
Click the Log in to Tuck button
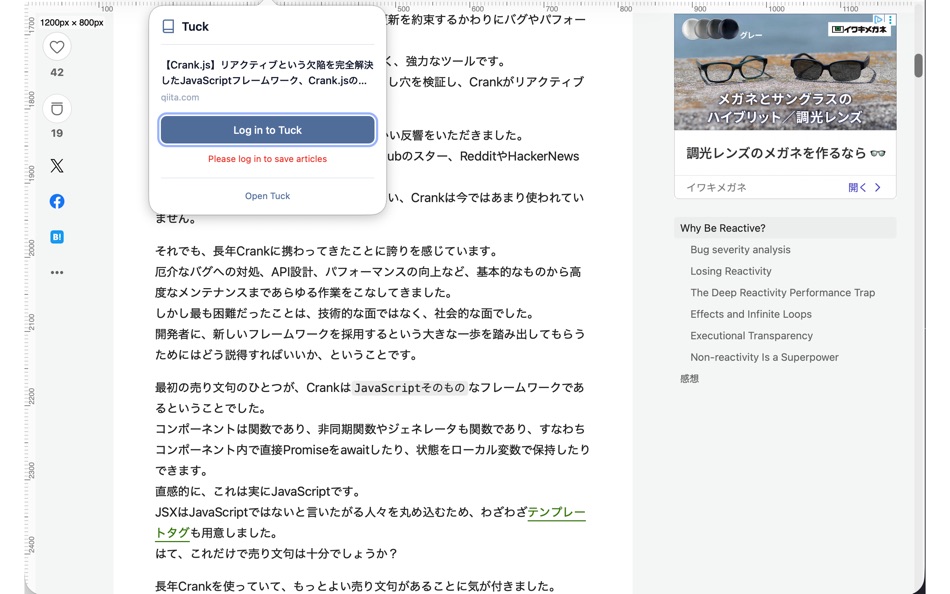pos(267,130)
